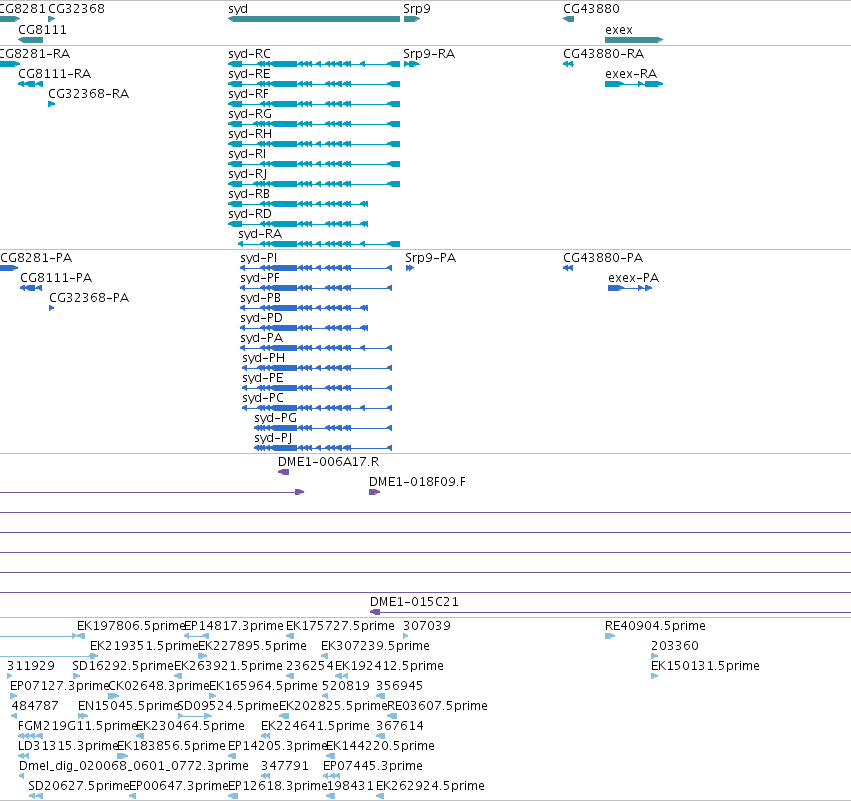Click the 356945 feature label
This screenshot has height=801, width=851.
399,686
